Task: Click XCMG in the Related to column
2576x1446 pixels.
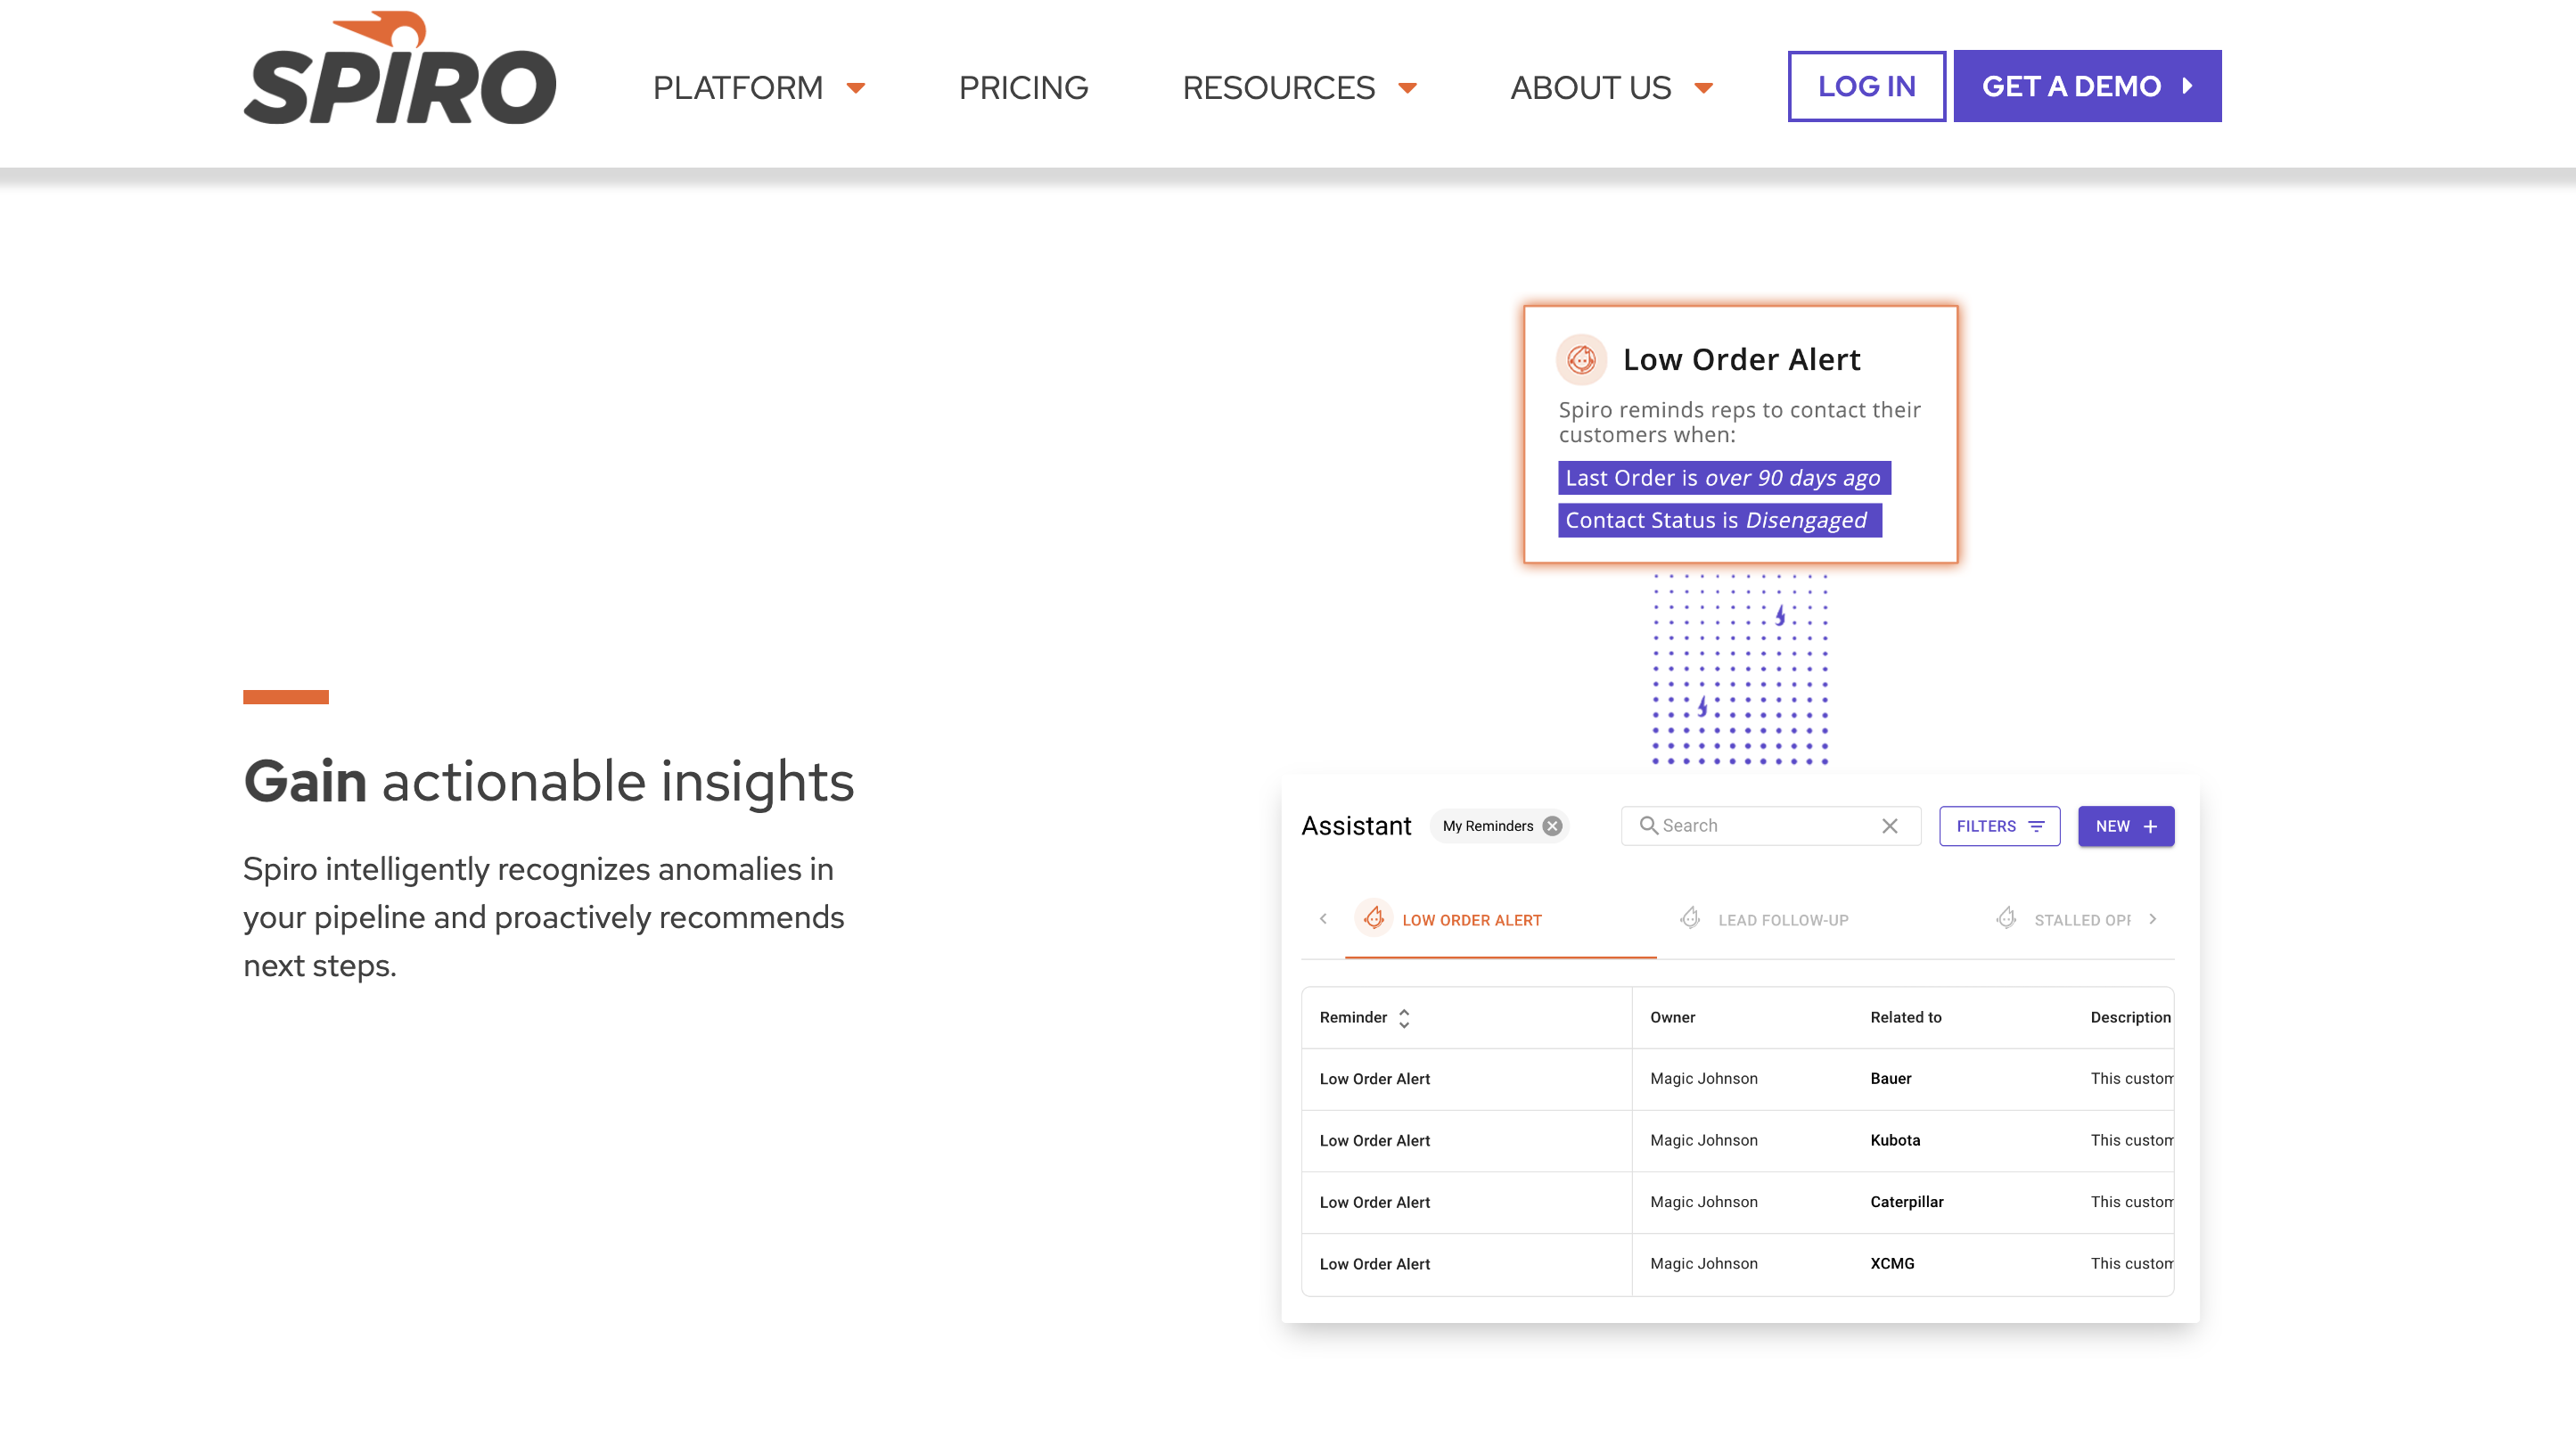Action: [x=1892, y=1264]
